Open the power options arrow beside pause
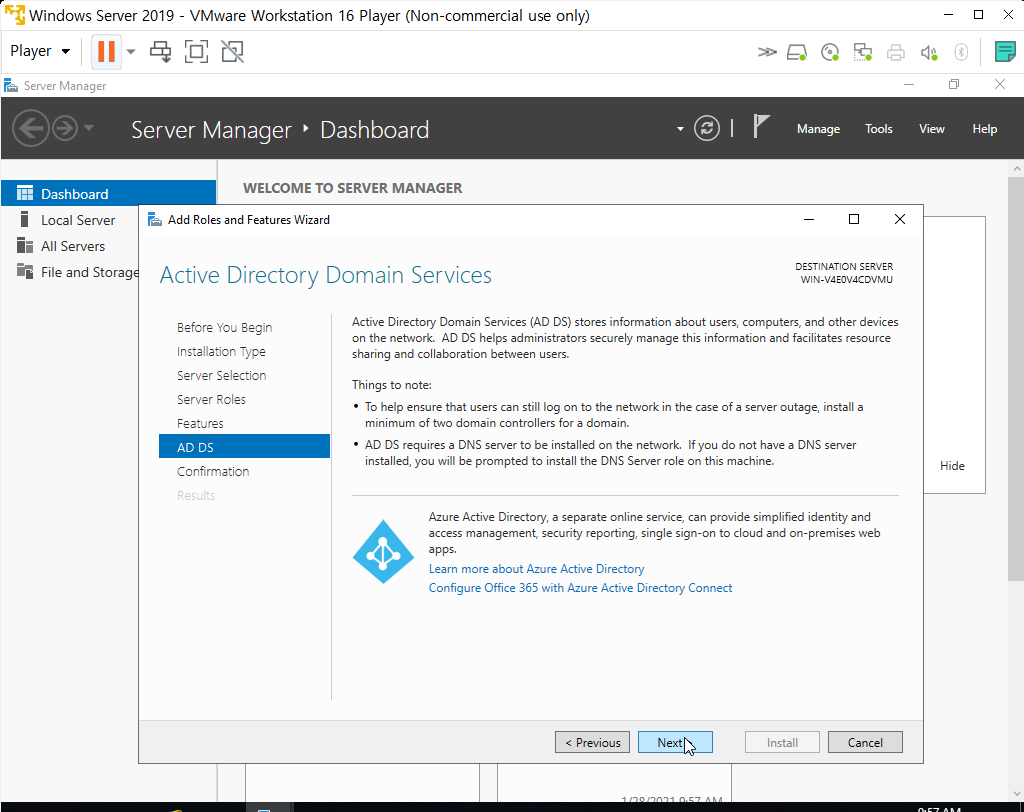The image size is (1024, 812). click(x=131, y=52)
